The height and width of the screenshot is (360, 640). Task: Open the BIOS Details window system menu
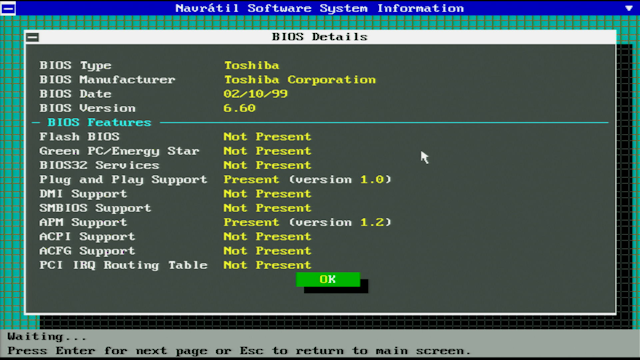[33, 37]
